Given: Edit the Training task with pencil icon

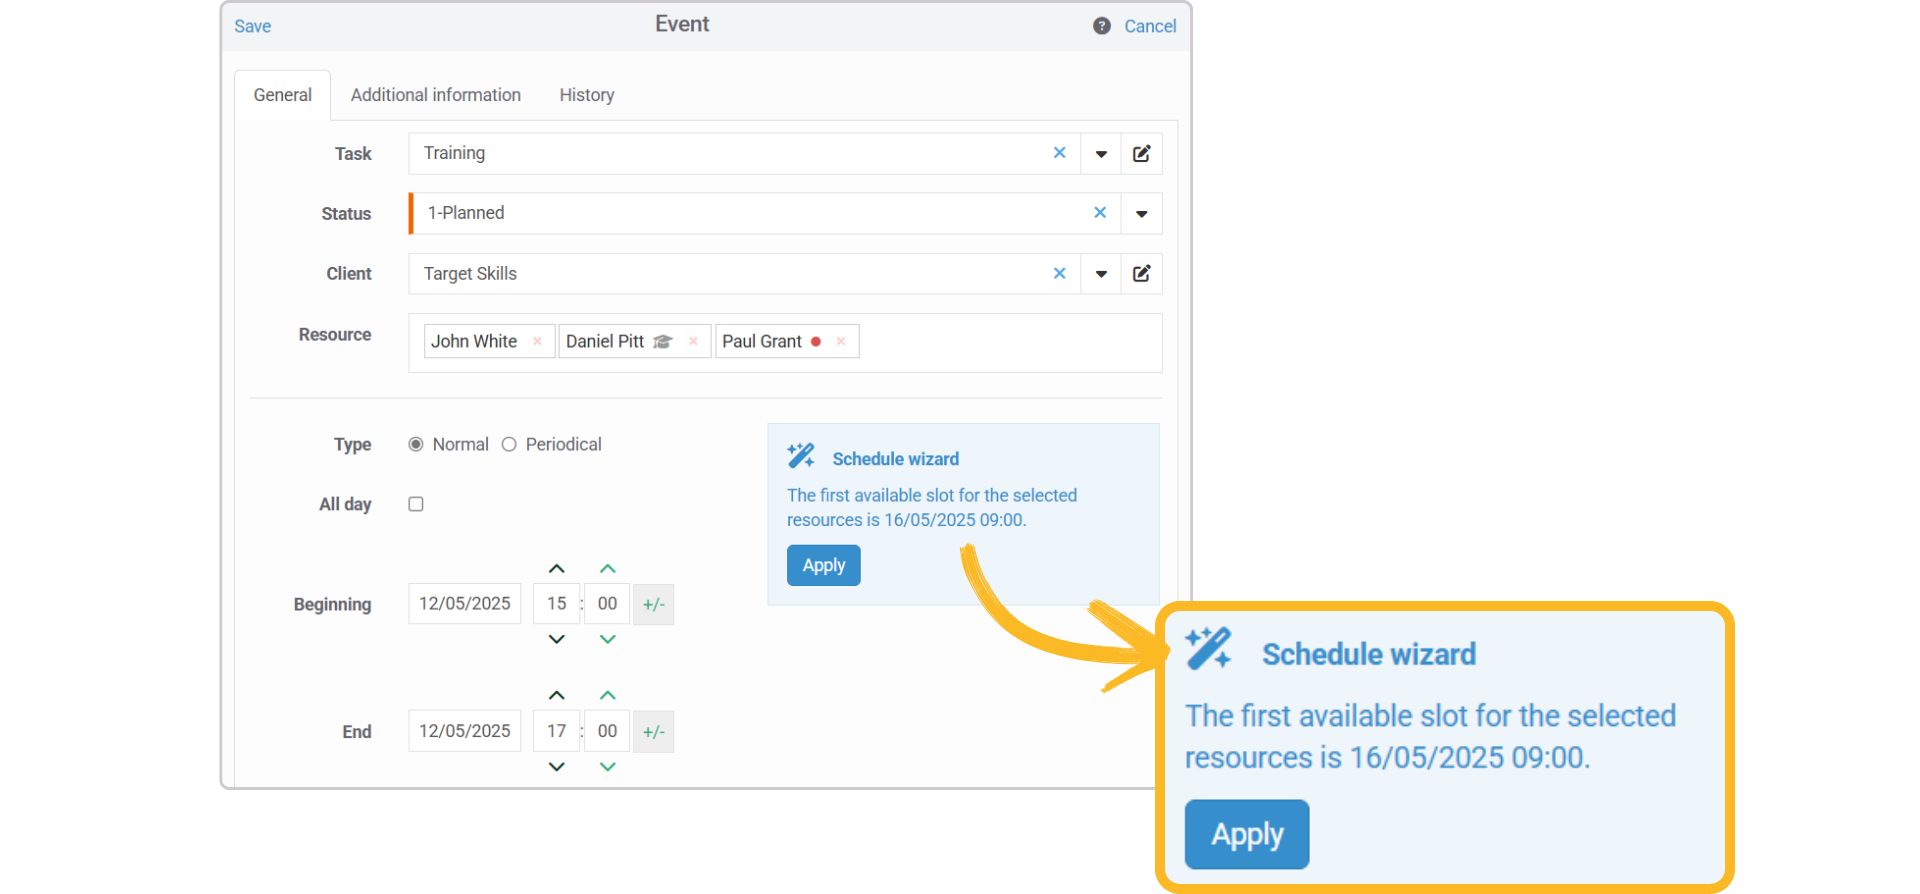Looking at the screenshot, I should click(x=1141, y=154).
